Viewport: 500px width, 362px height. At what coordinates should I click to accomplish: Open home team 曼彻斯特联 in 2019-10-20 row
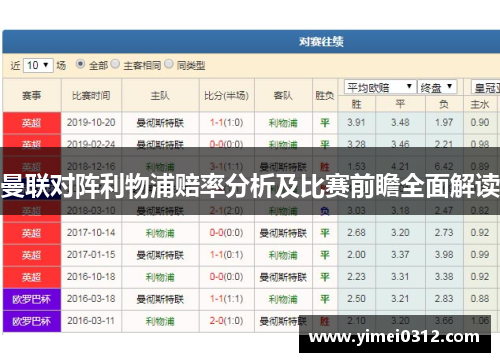(160, 123)
